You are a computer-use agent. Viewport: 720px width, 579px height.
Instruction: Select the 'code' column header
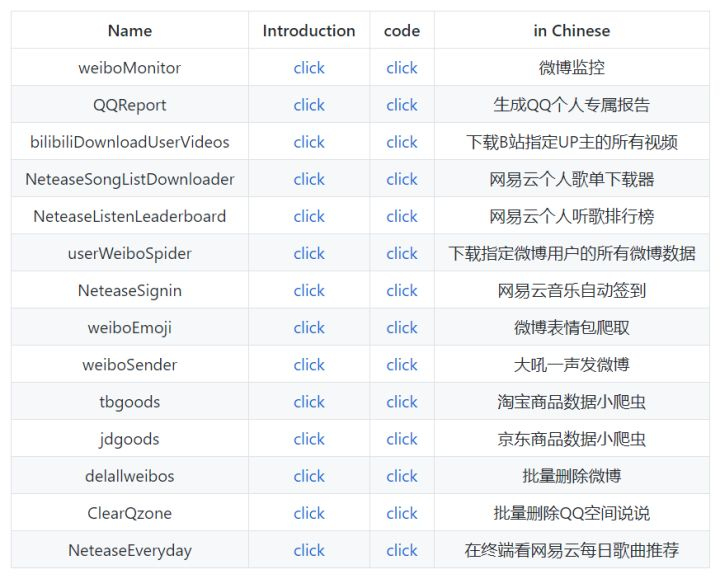click(402, 30)
